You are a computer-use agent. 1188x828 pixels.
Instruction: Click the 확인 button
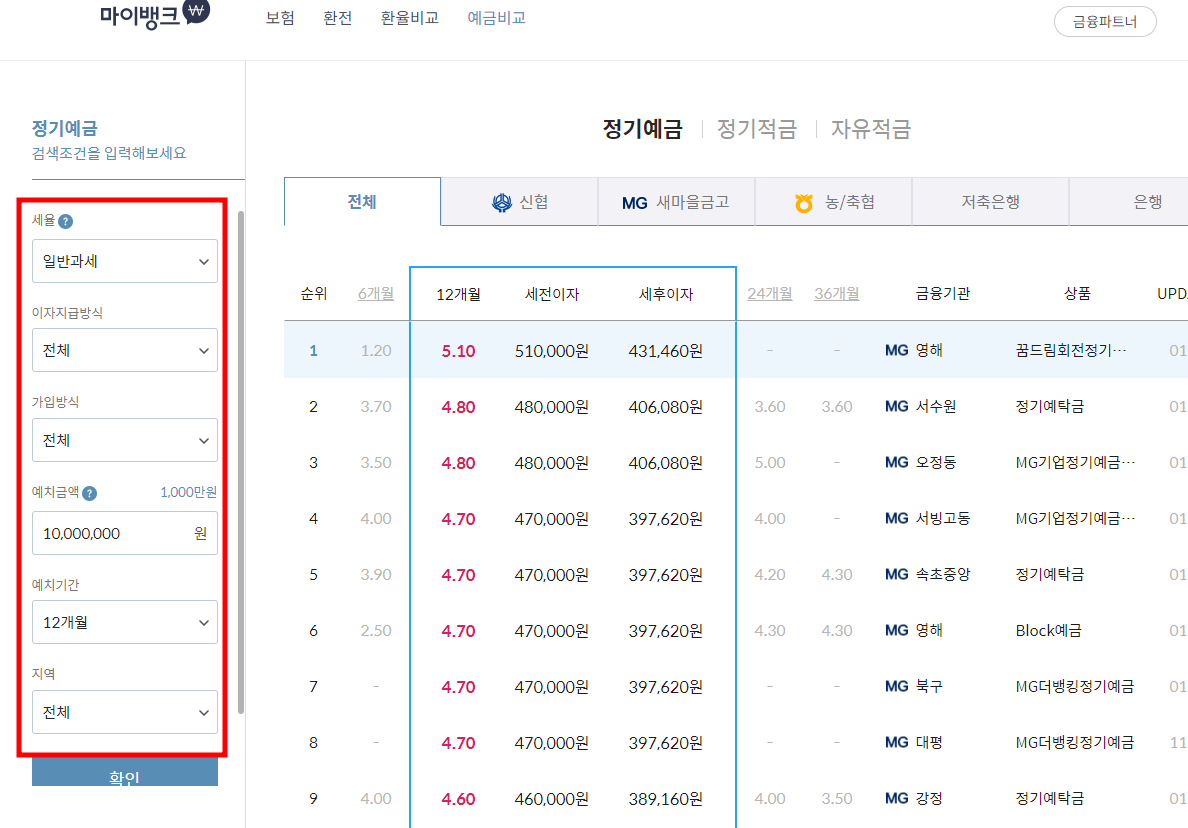[x=125, y=773]
